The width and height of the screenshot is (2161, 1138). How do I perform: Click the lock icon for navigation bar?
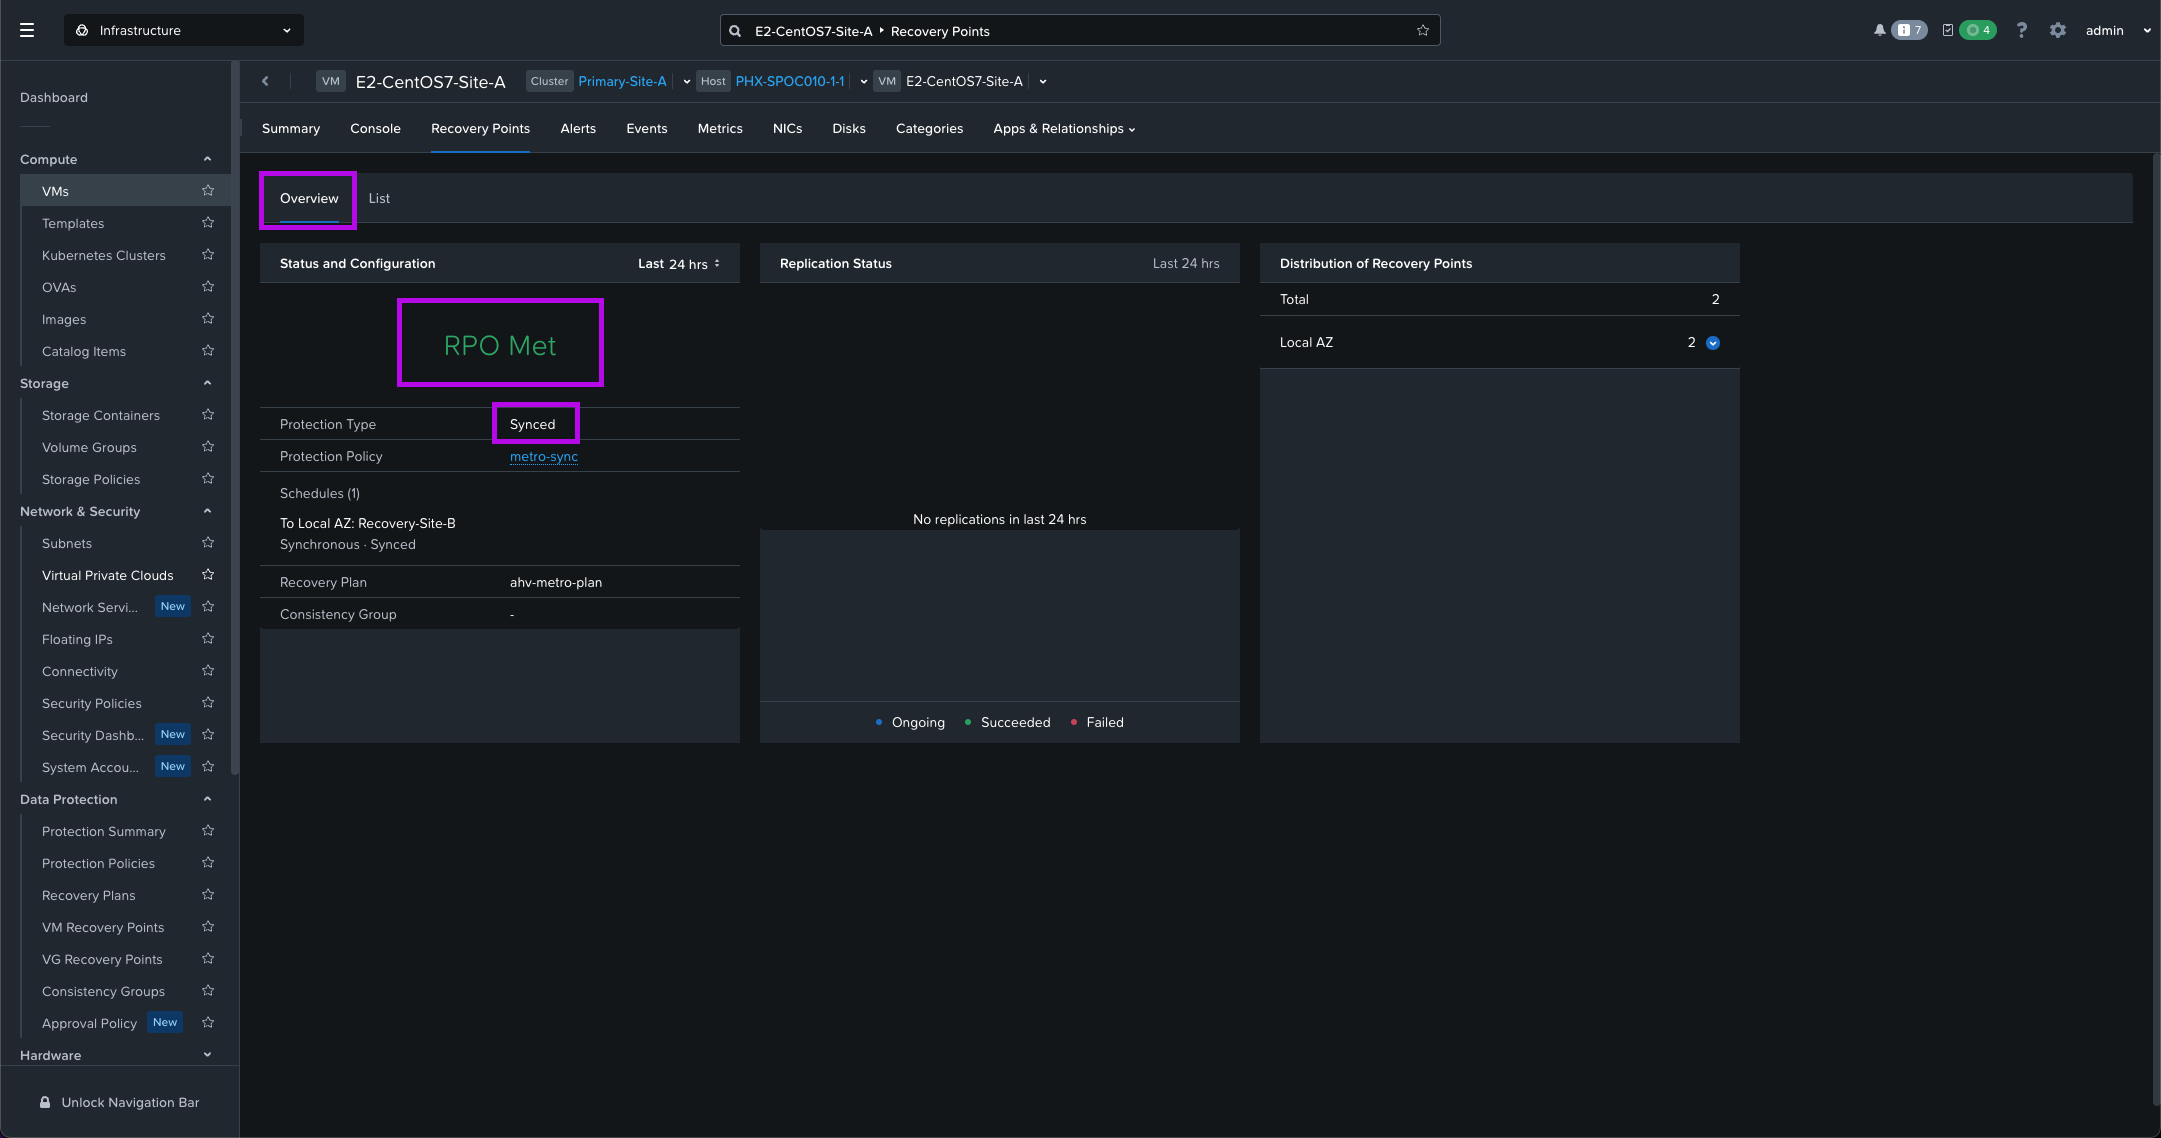45,1102
